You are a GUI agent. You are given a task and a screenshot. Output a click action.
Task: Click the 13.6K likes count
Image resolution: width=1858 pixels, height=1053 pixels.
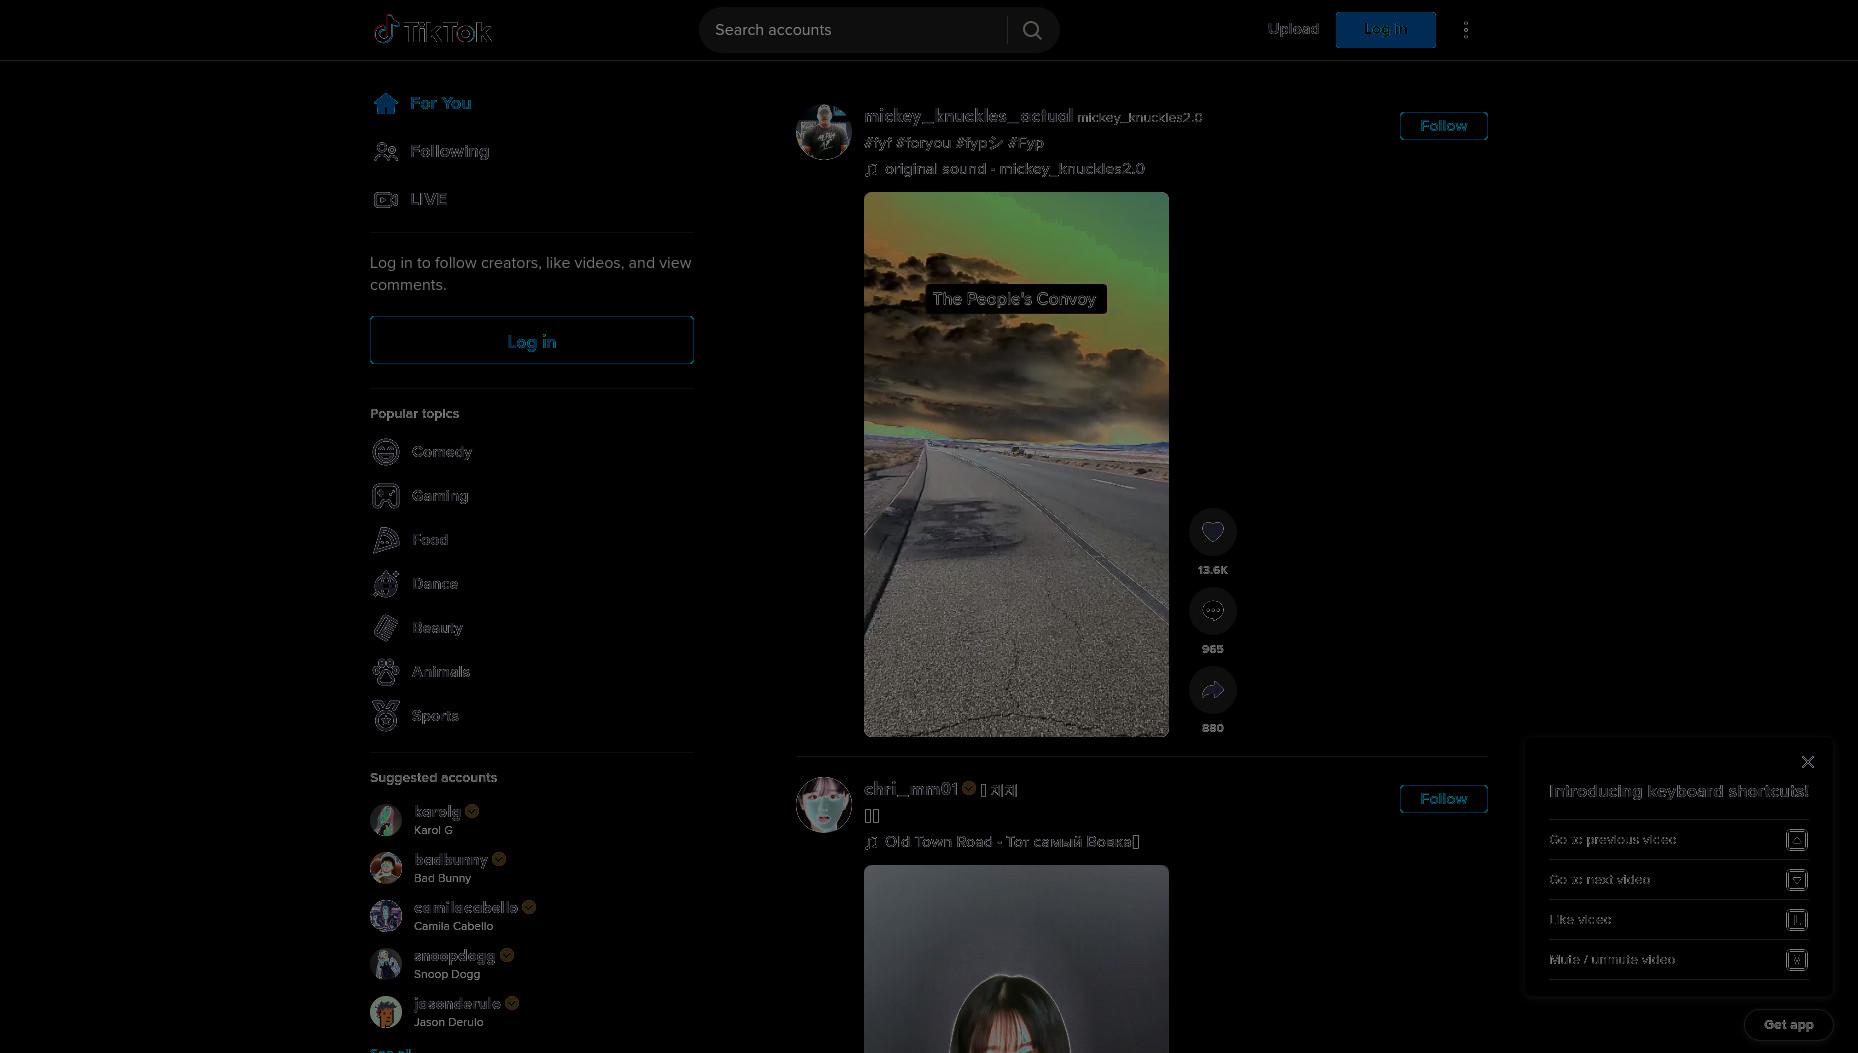(x=1213, y=570)
